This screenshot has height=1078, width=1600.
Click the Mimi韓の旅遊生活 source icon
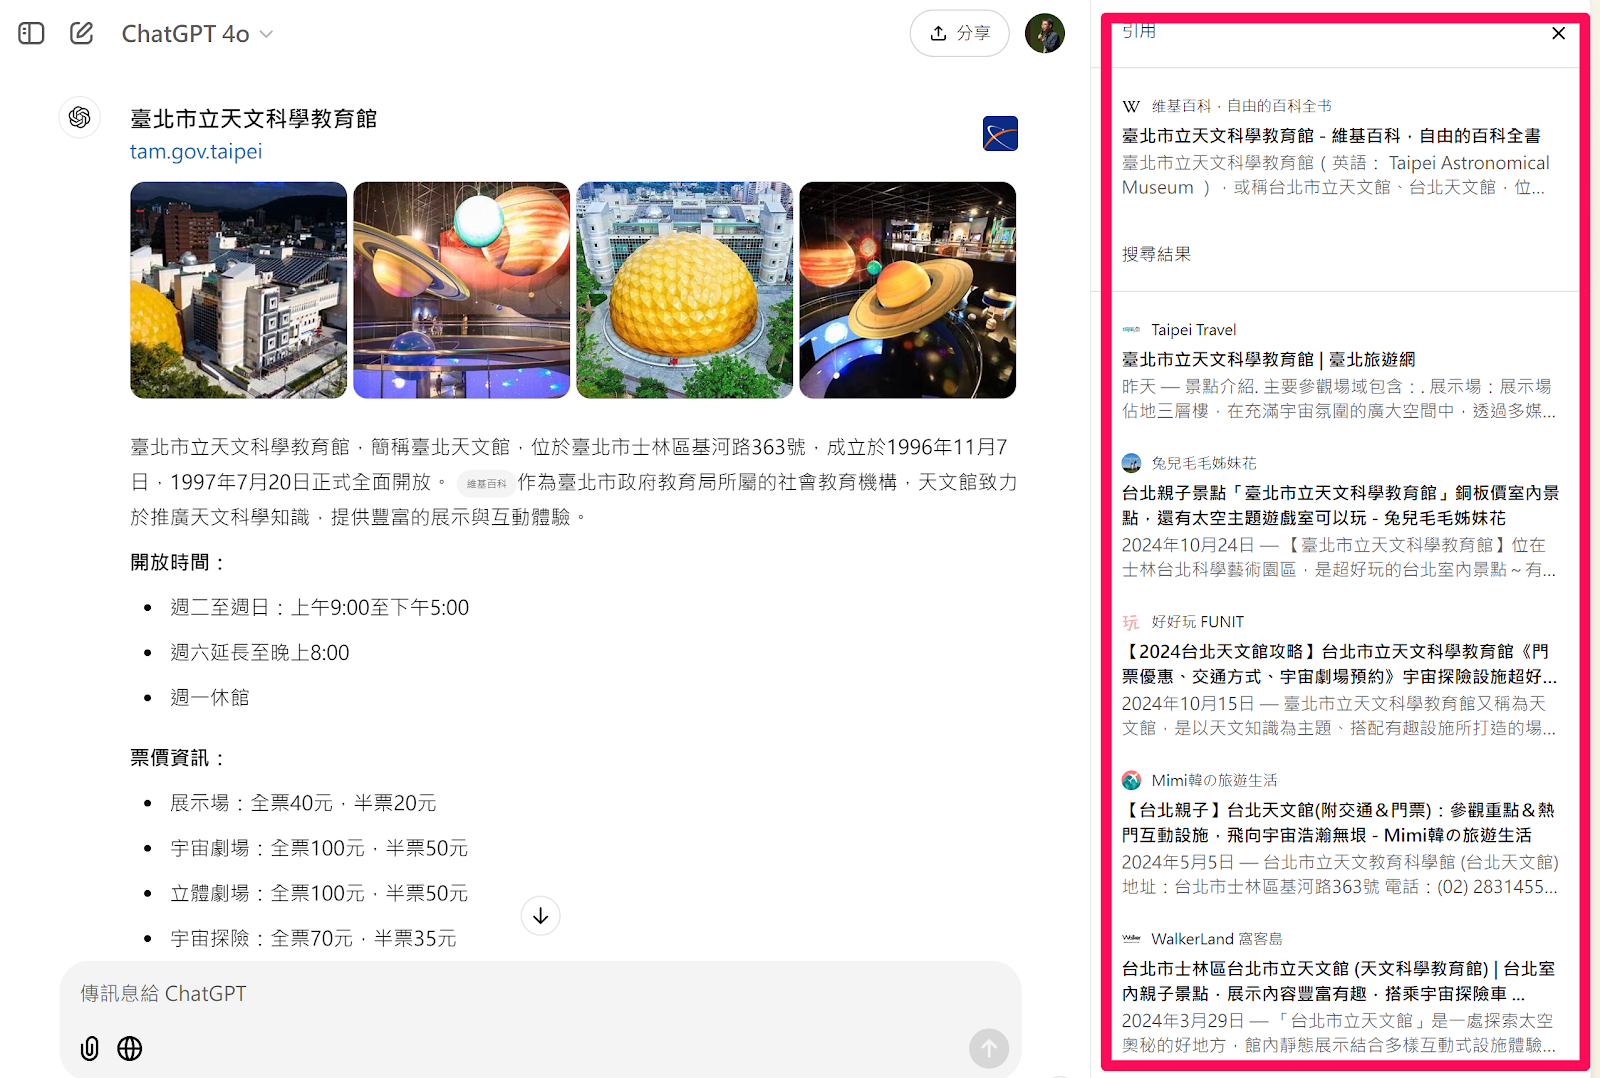[x=1131, y=780]
